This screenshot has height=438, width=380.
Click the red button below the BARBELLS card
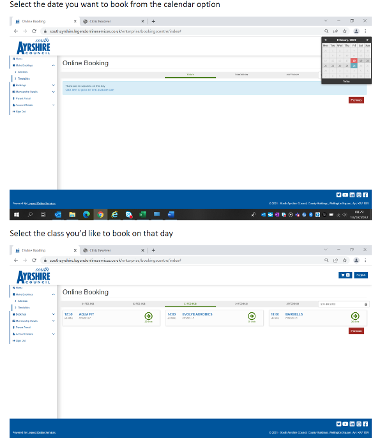point(356,331)
